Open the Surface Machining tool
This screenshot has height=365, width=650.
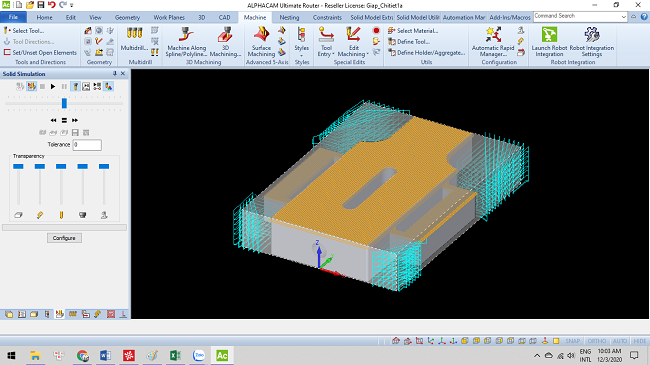(261, 41)
